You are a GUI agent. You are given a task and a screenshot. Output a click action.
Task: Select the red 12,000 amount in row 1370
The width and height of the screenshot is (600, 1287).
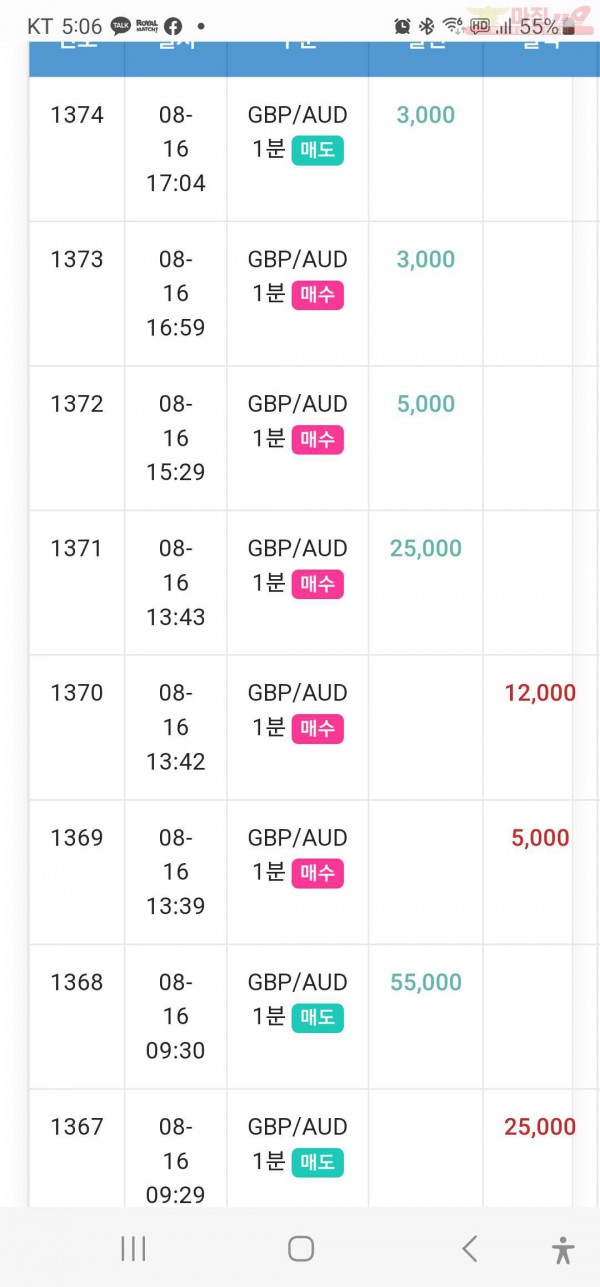[540, 693]
